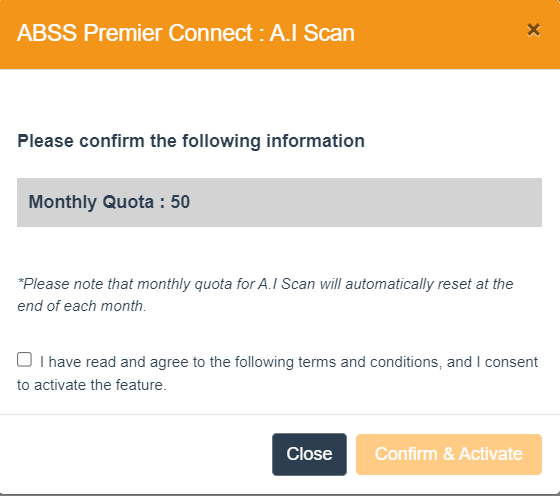
Task: Tick the terms and conditions agreement checkbox
Action: (x=24, y=359)
